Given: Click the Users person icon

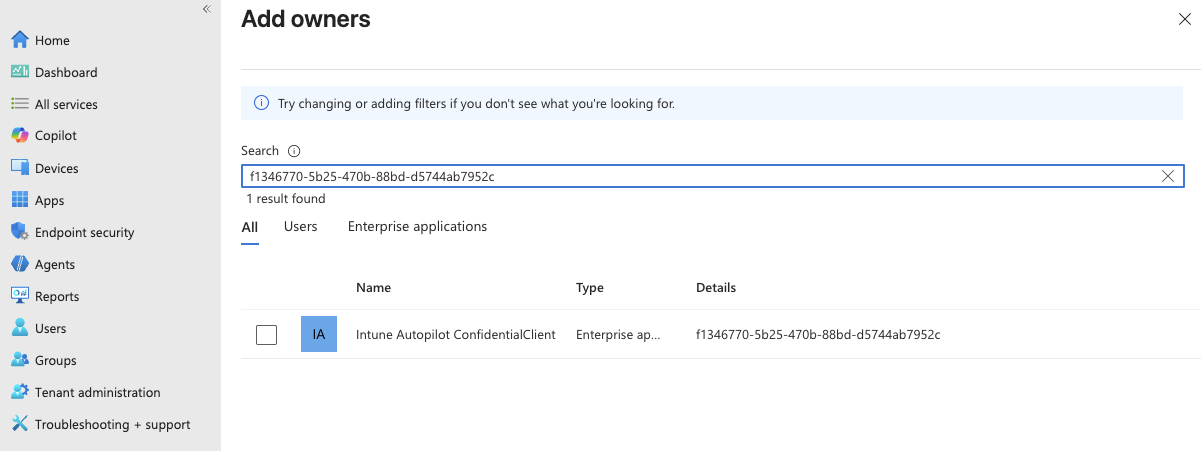Looking at the screenshot, I should click(x=19, y=328).
